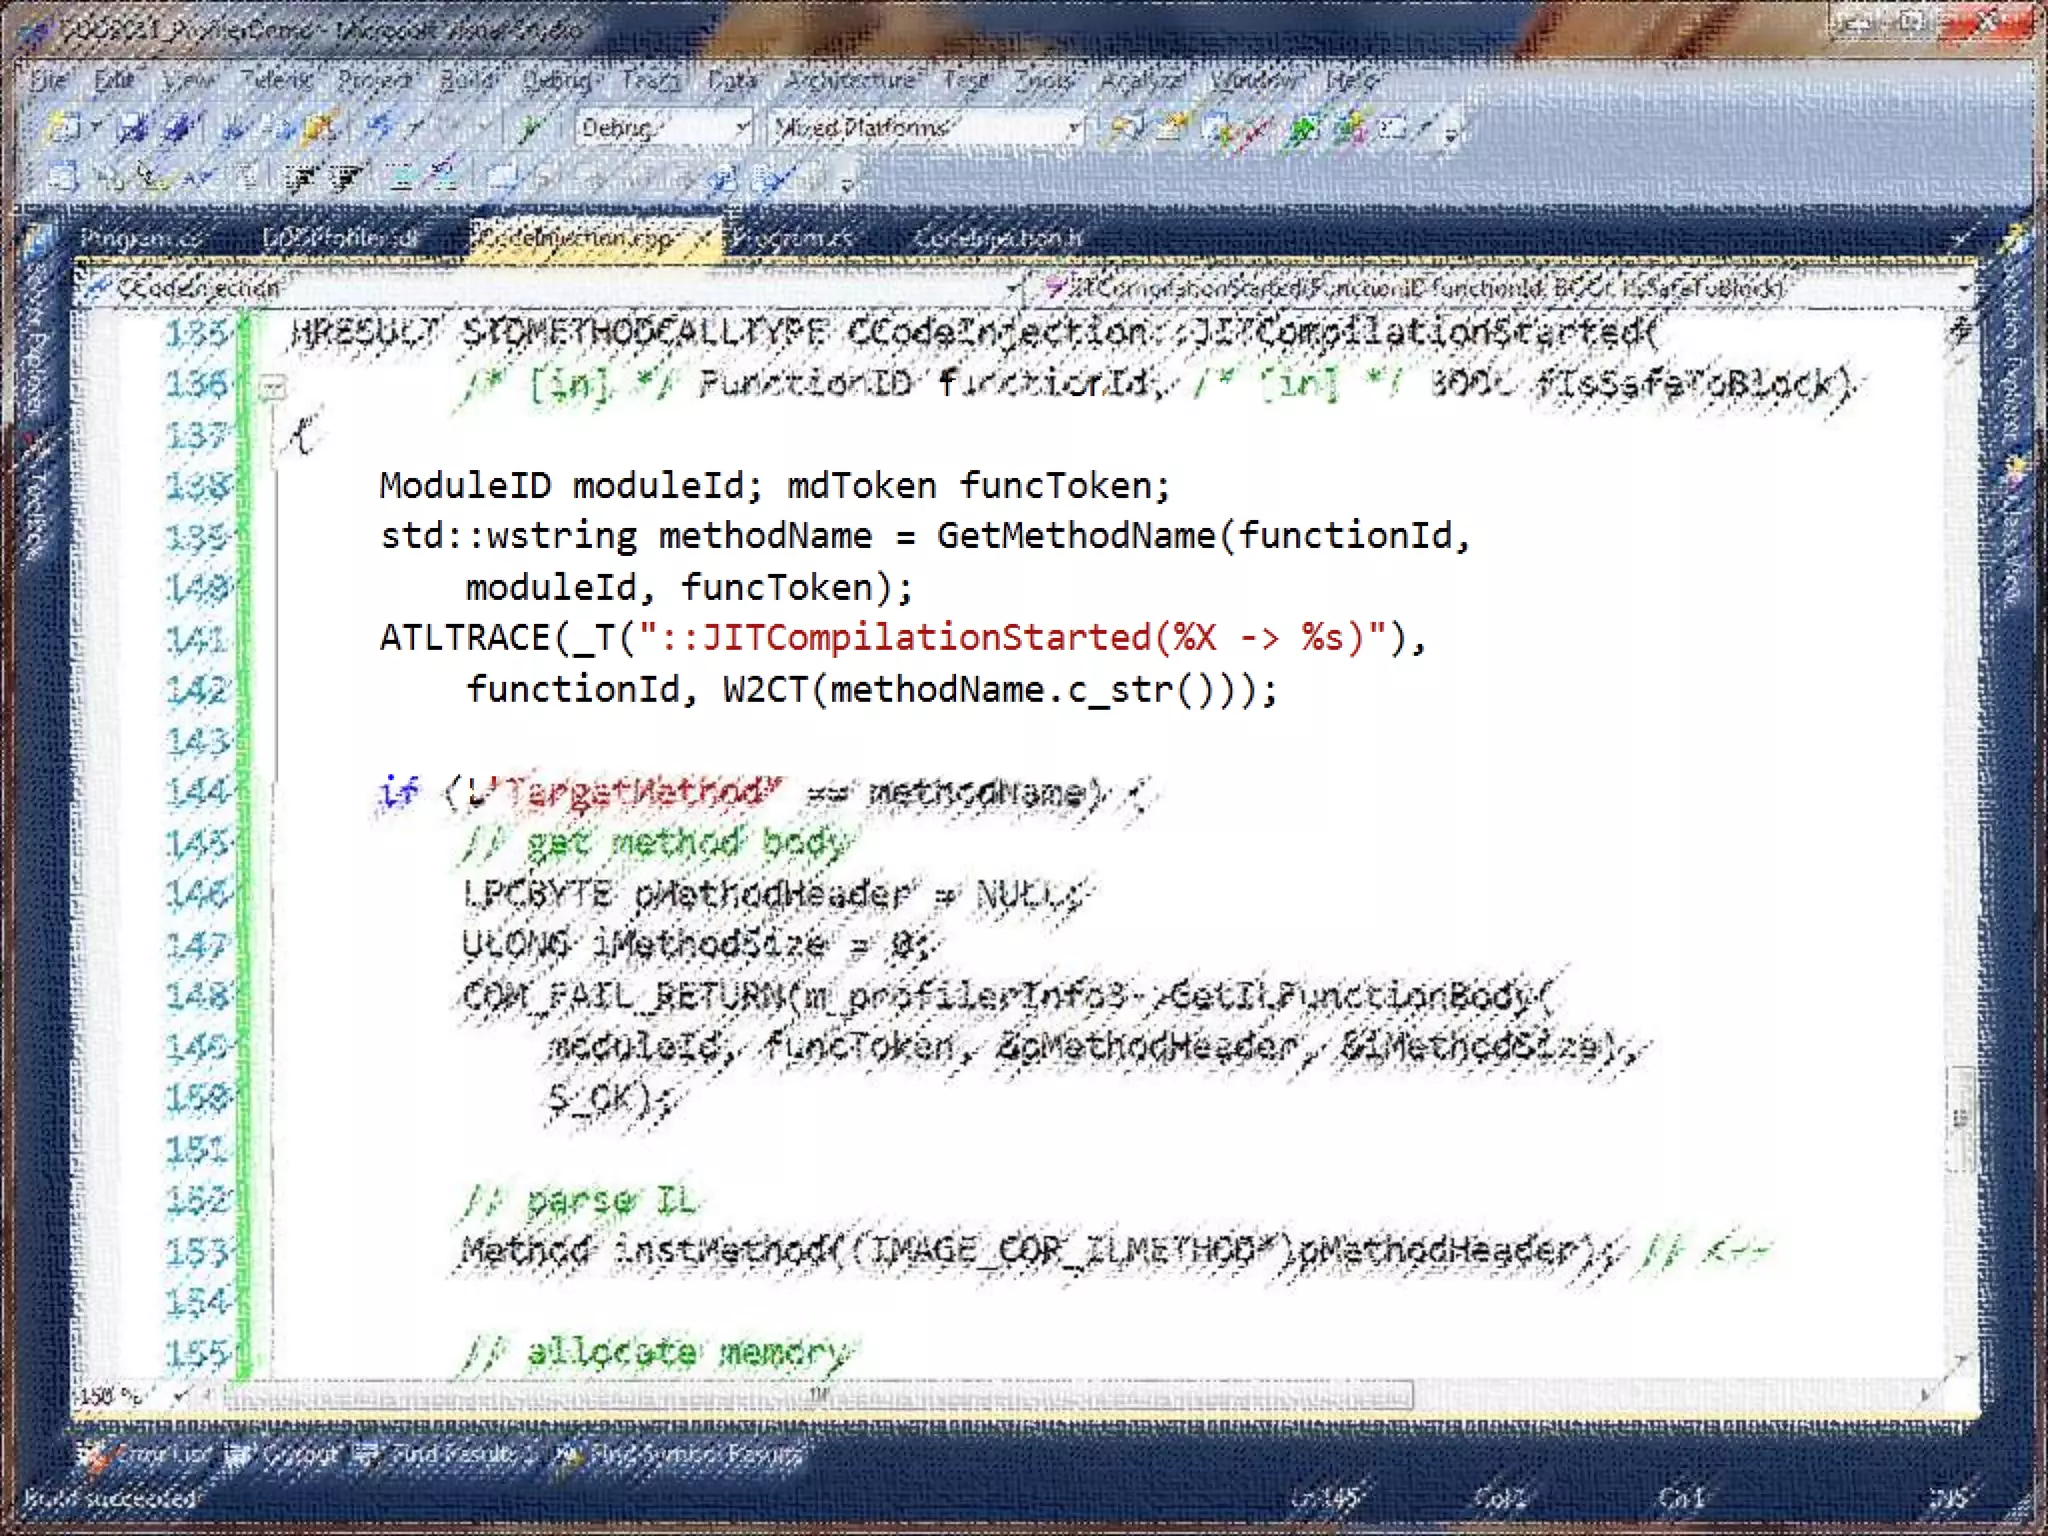Open the Architecture menu
The image size is (2048, 1536).
click(850, 80)
